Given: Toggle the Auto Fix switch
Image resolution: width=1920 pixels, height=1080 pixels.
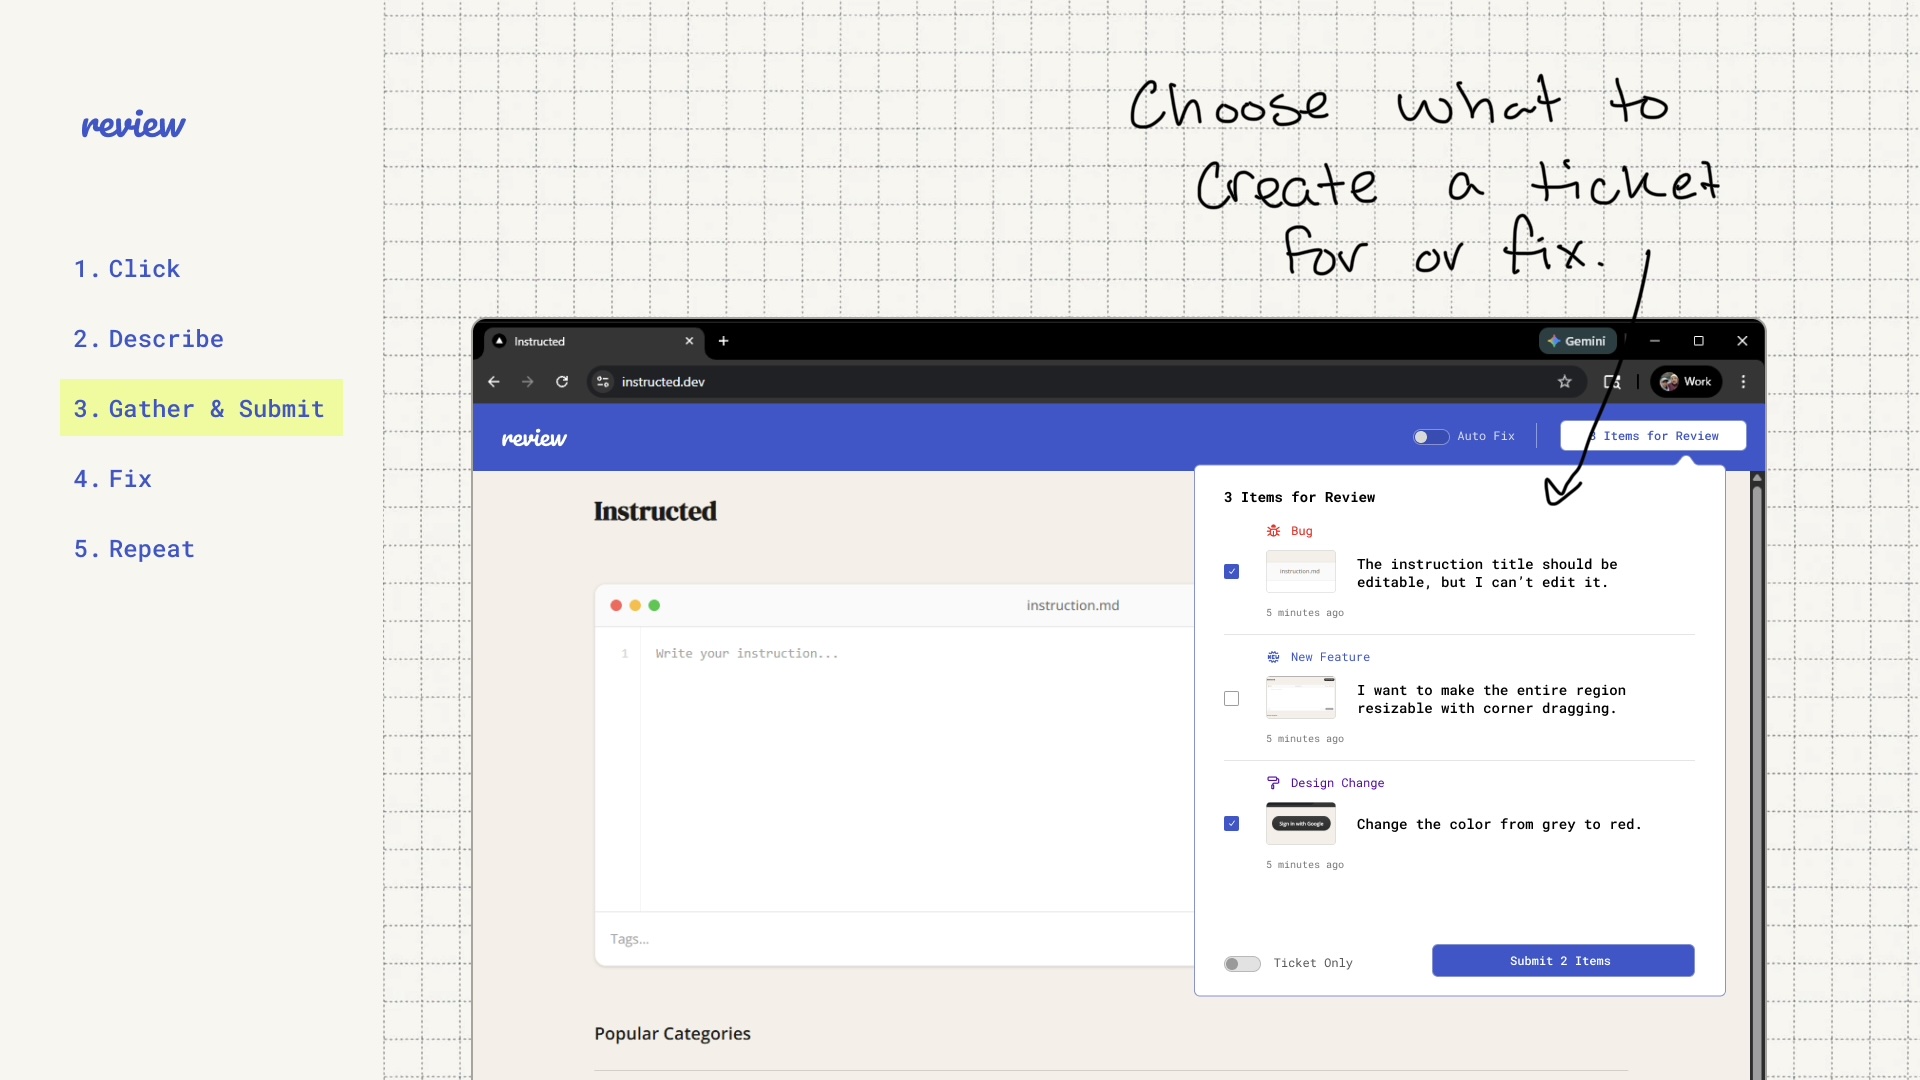Looking at the screenshot, I should pos(1430,436).
